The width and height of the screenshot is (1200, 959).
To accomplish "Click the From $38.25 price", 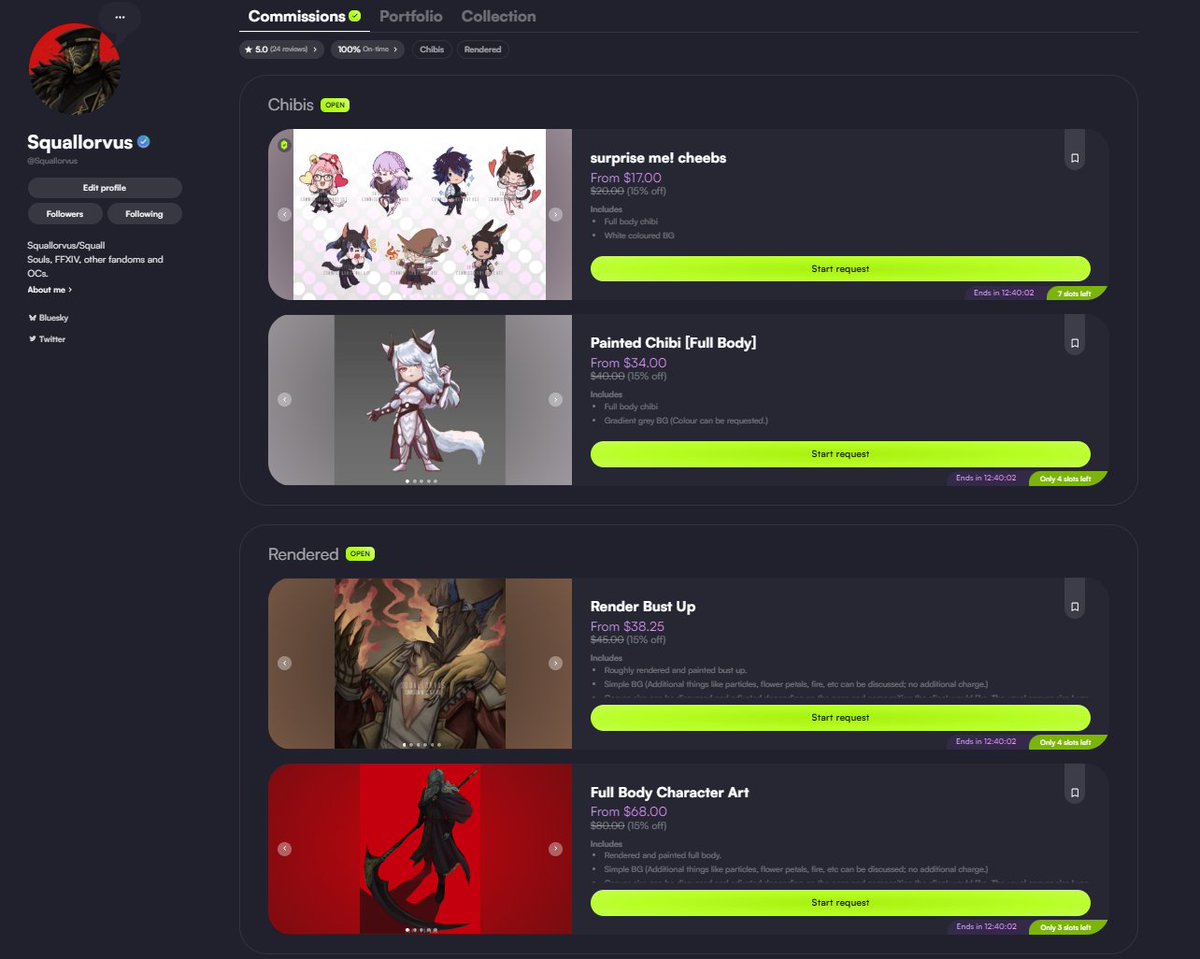I will pos(627,626).
